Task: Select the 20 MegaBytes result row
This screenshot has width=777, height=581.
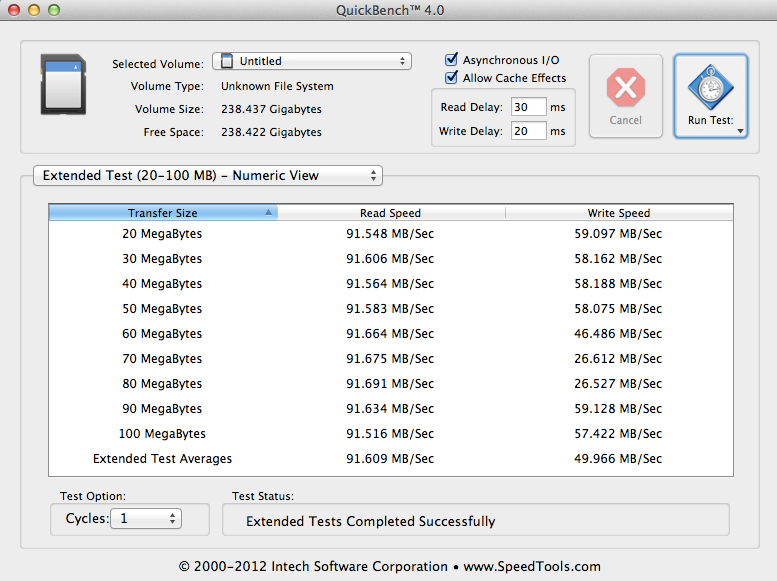Action: click(390, 234)
